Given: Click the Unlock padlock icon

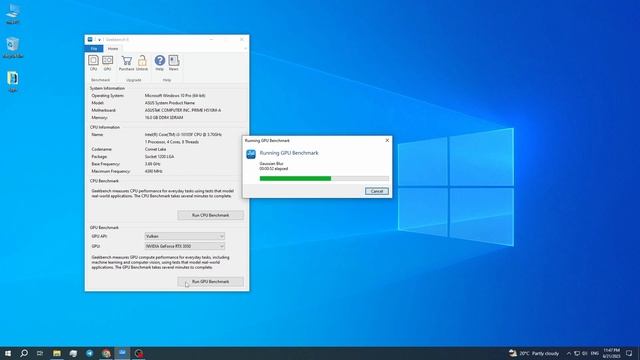Looking at the screenshot, I should click(x=142, y=63).
